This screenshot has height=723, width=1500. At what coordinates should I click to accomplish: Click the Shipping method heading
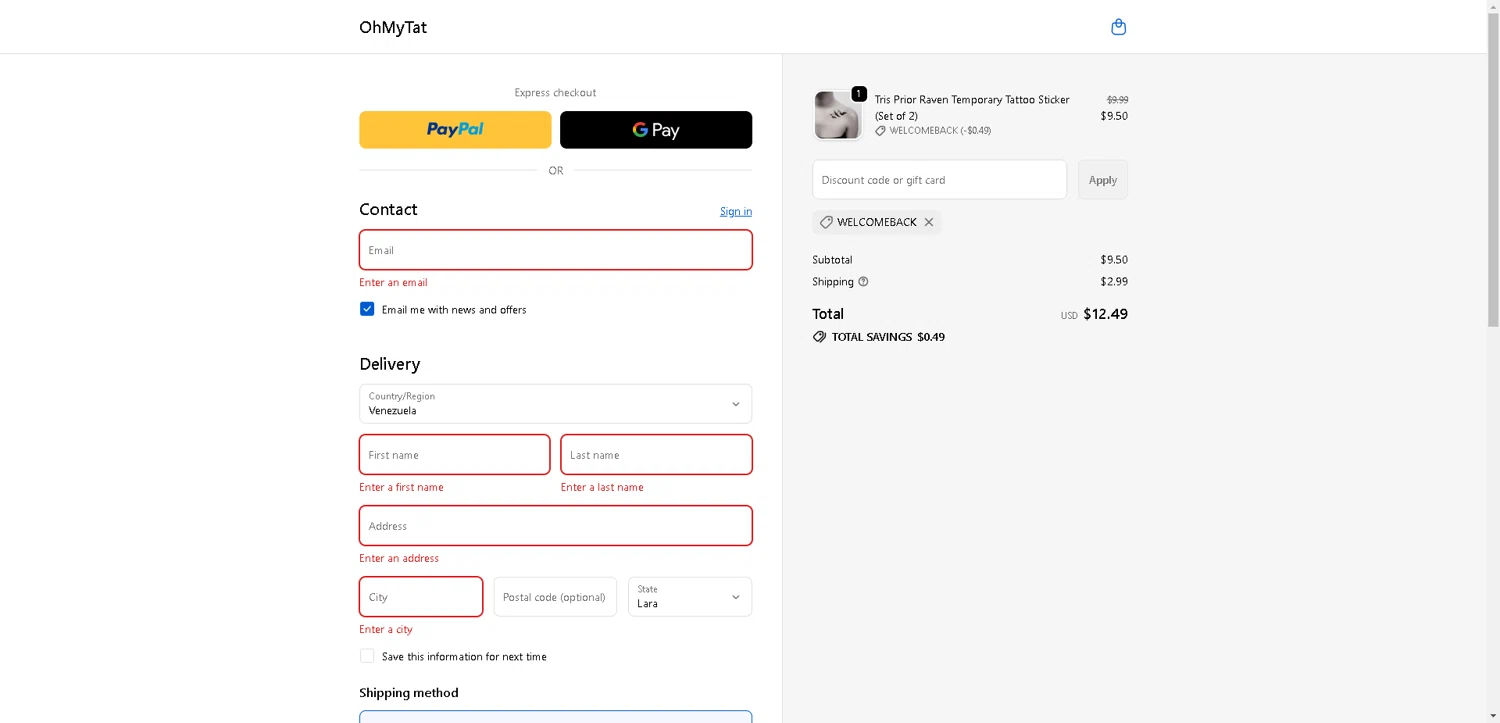(409, 692)
